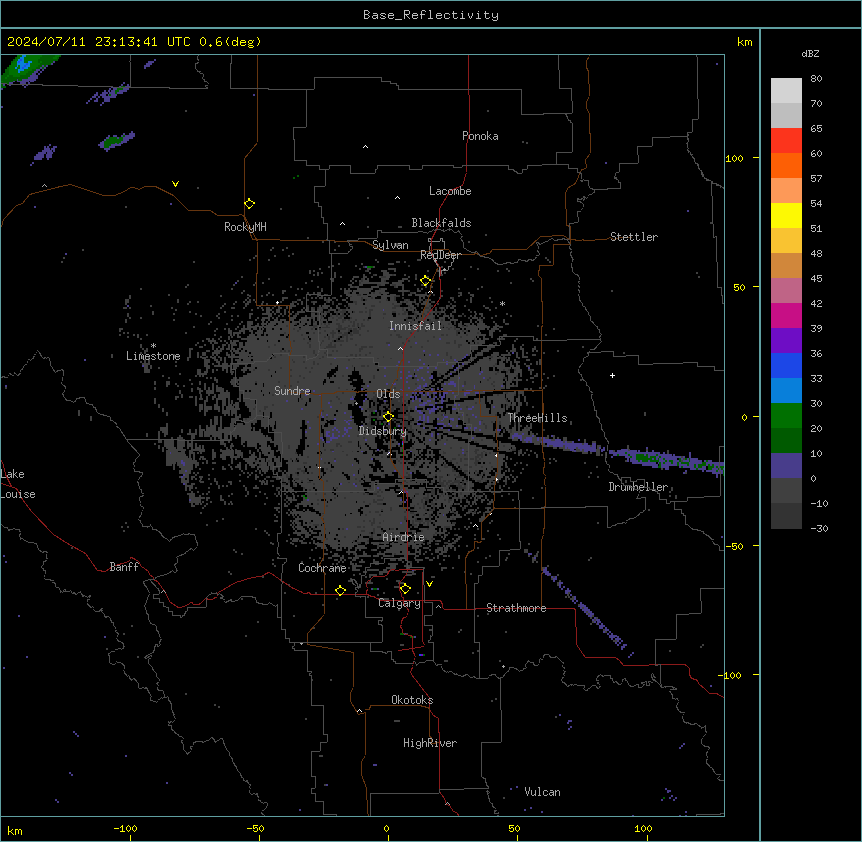Image resolution: width=862 pixels, height=842 pixels.
Task: Click the green echo in the top-left corner
Action: click(27, 68)
